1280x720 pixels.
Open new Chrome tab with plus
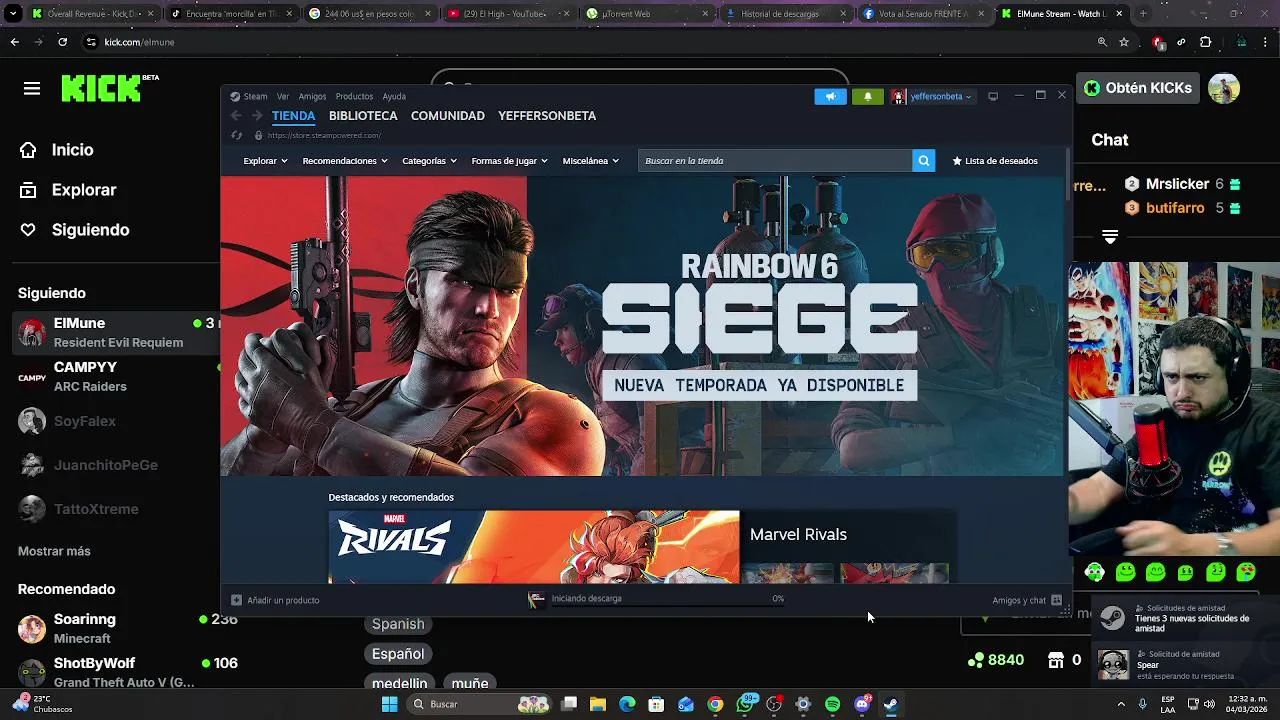(1143, 14)
